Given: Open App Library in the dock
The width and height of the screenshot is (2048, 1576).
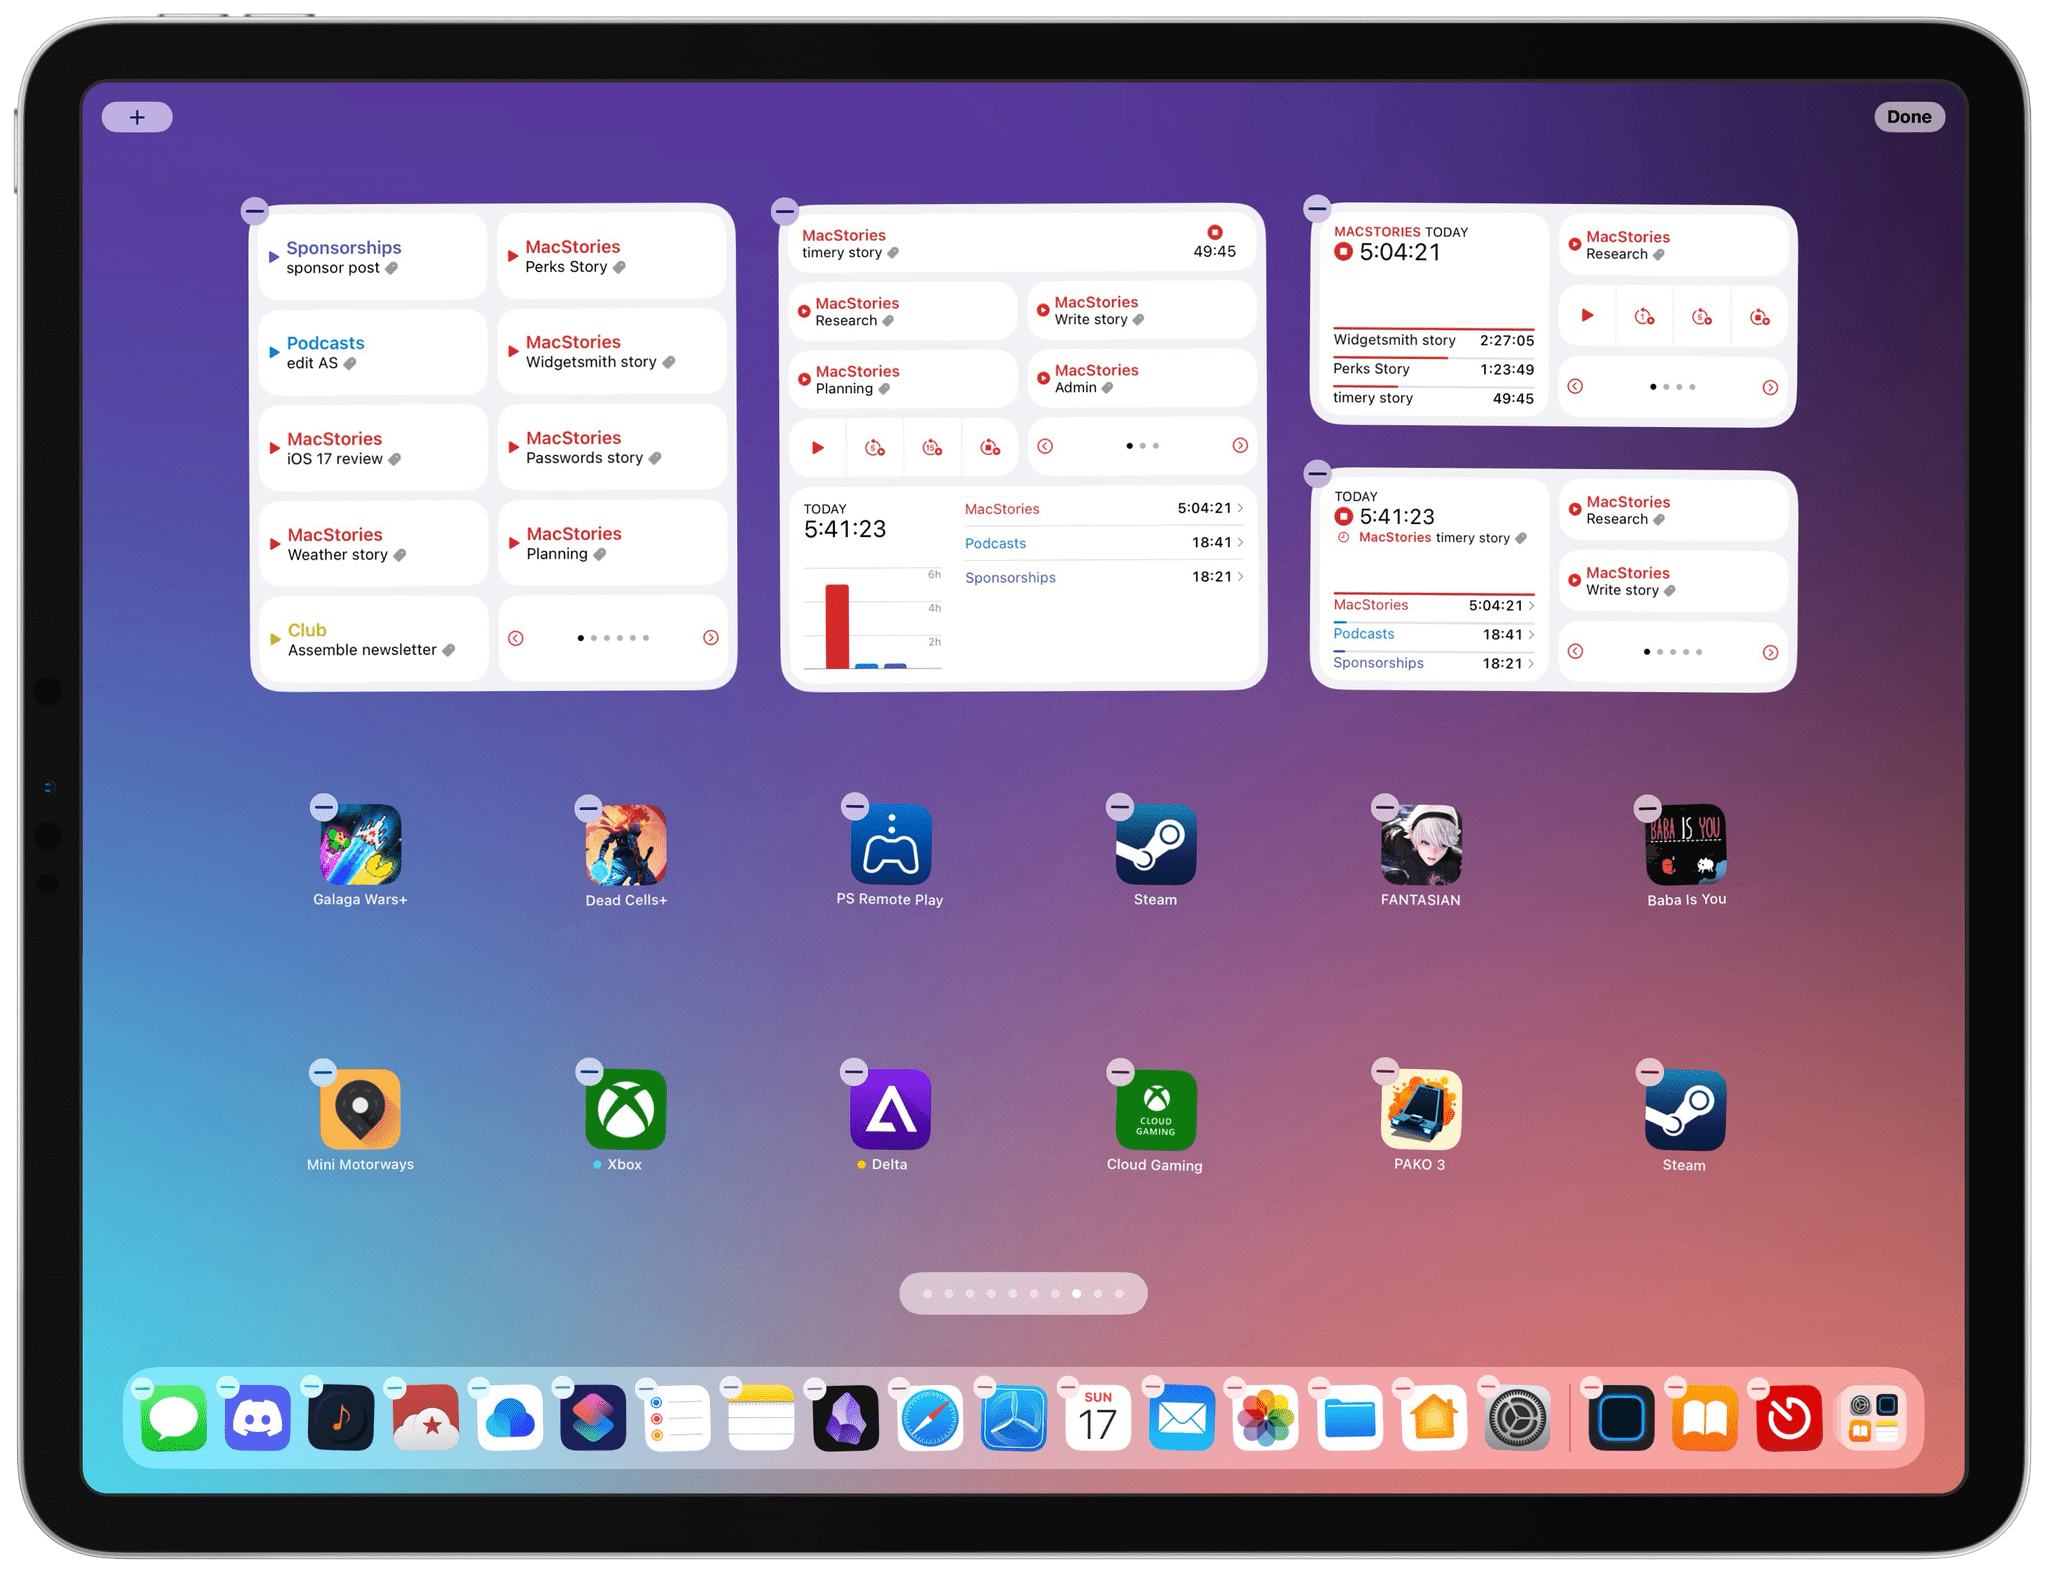Looking at the screenshot, I should [1873, 1418].
